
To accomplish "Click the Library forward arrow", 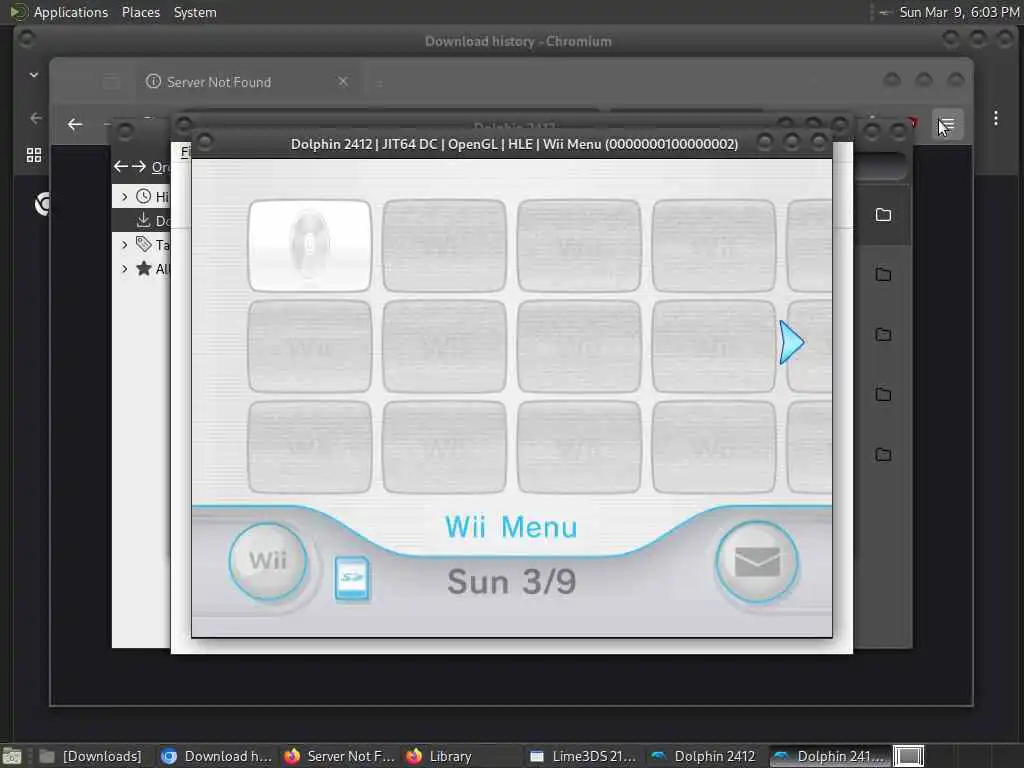I will click(138, 167).
